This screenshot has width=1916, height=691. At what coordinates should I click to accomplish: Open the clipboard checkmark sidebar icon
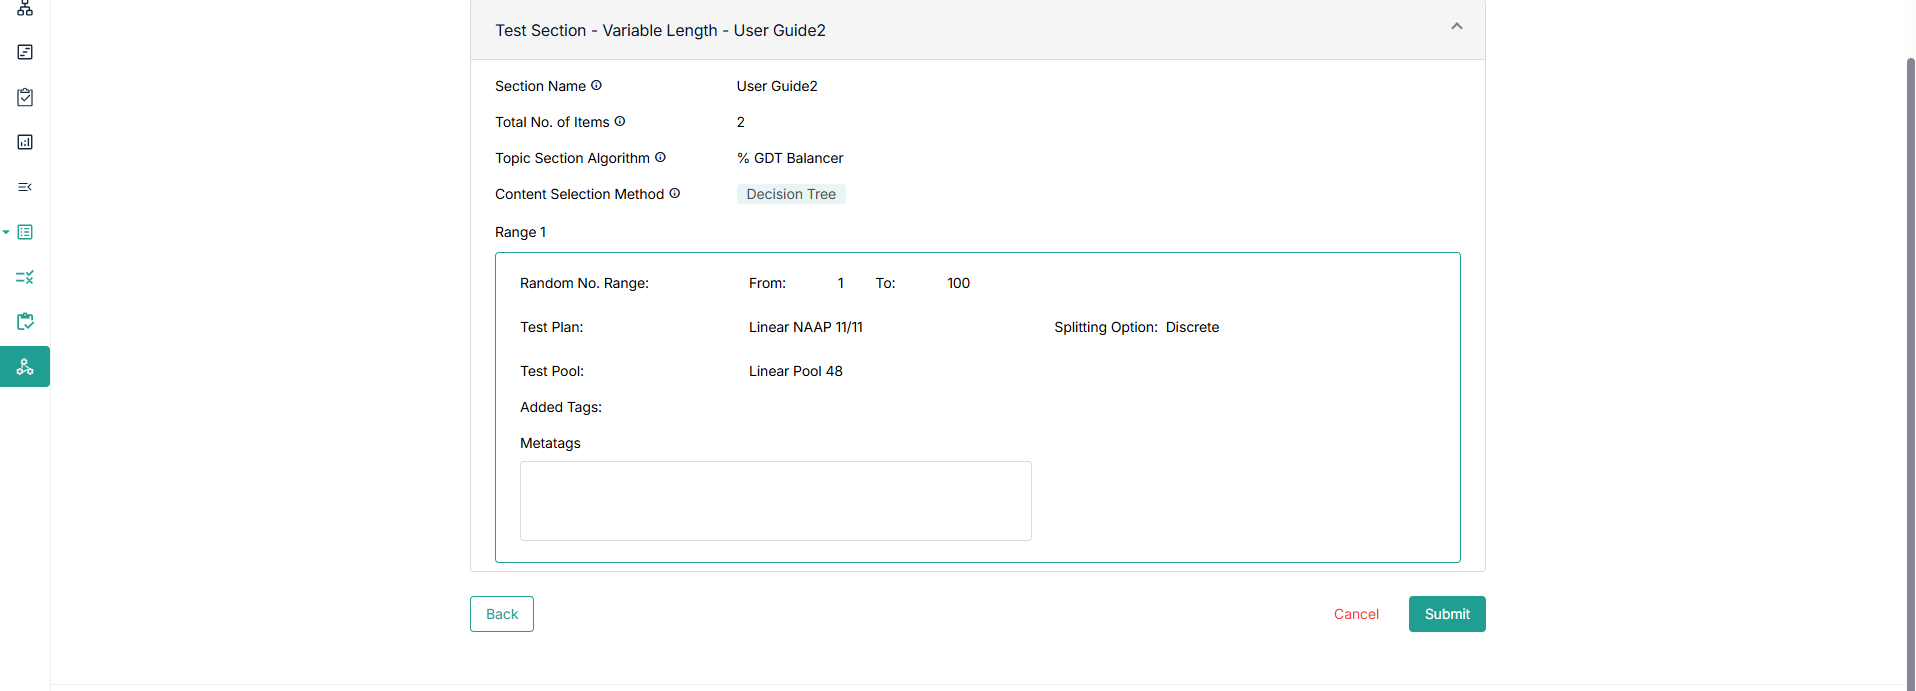point(25,97)
